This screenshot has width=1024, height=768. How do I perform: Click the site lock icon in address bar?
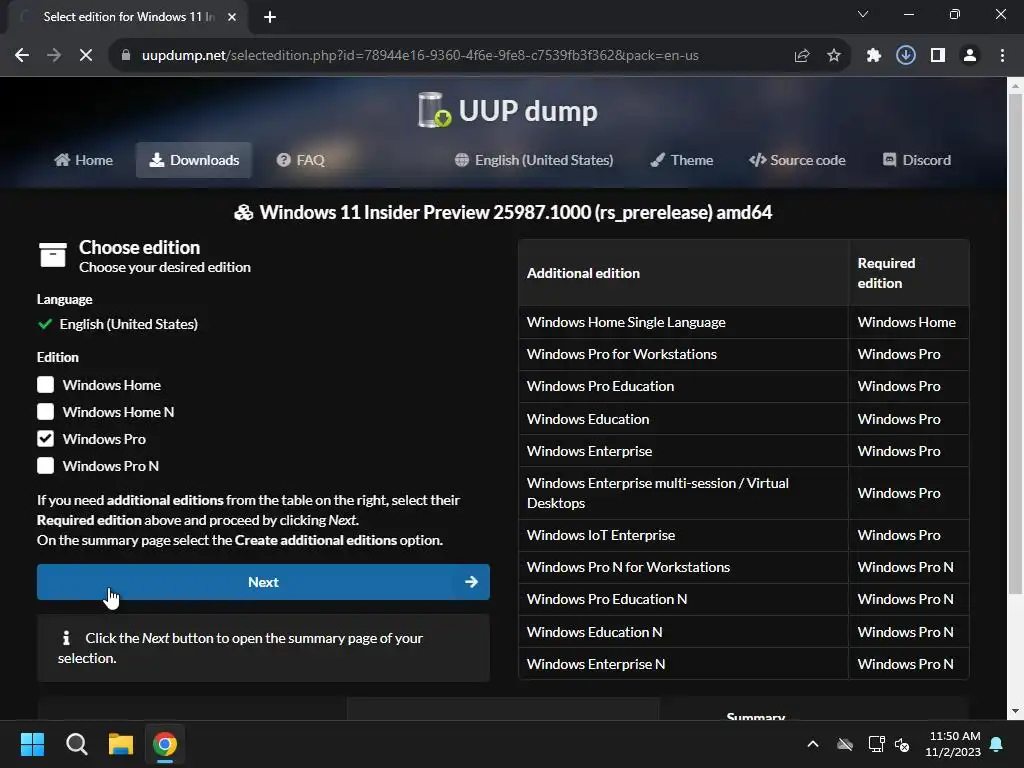[x=126, y=56]
